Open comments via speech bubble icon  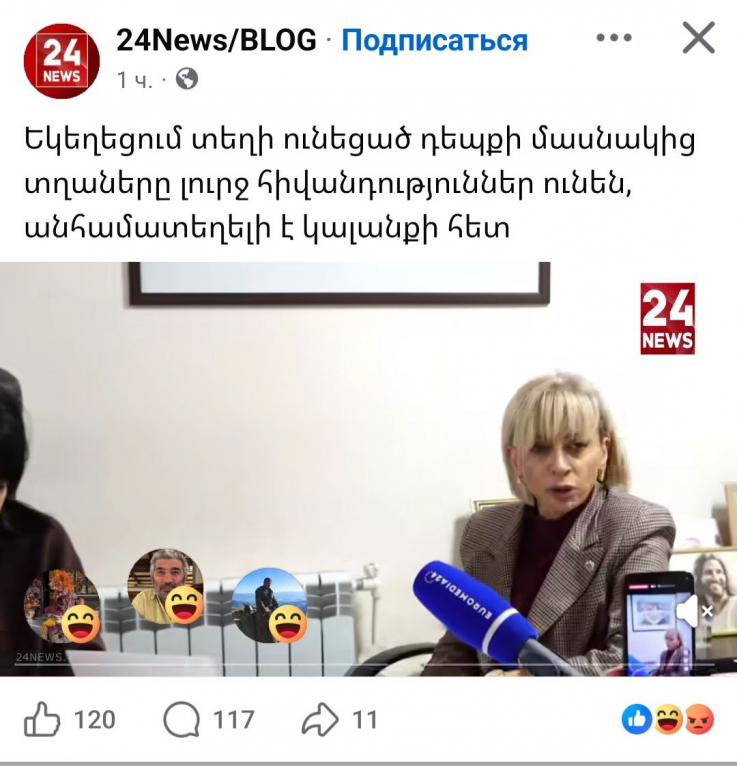(x=182, y=720)
